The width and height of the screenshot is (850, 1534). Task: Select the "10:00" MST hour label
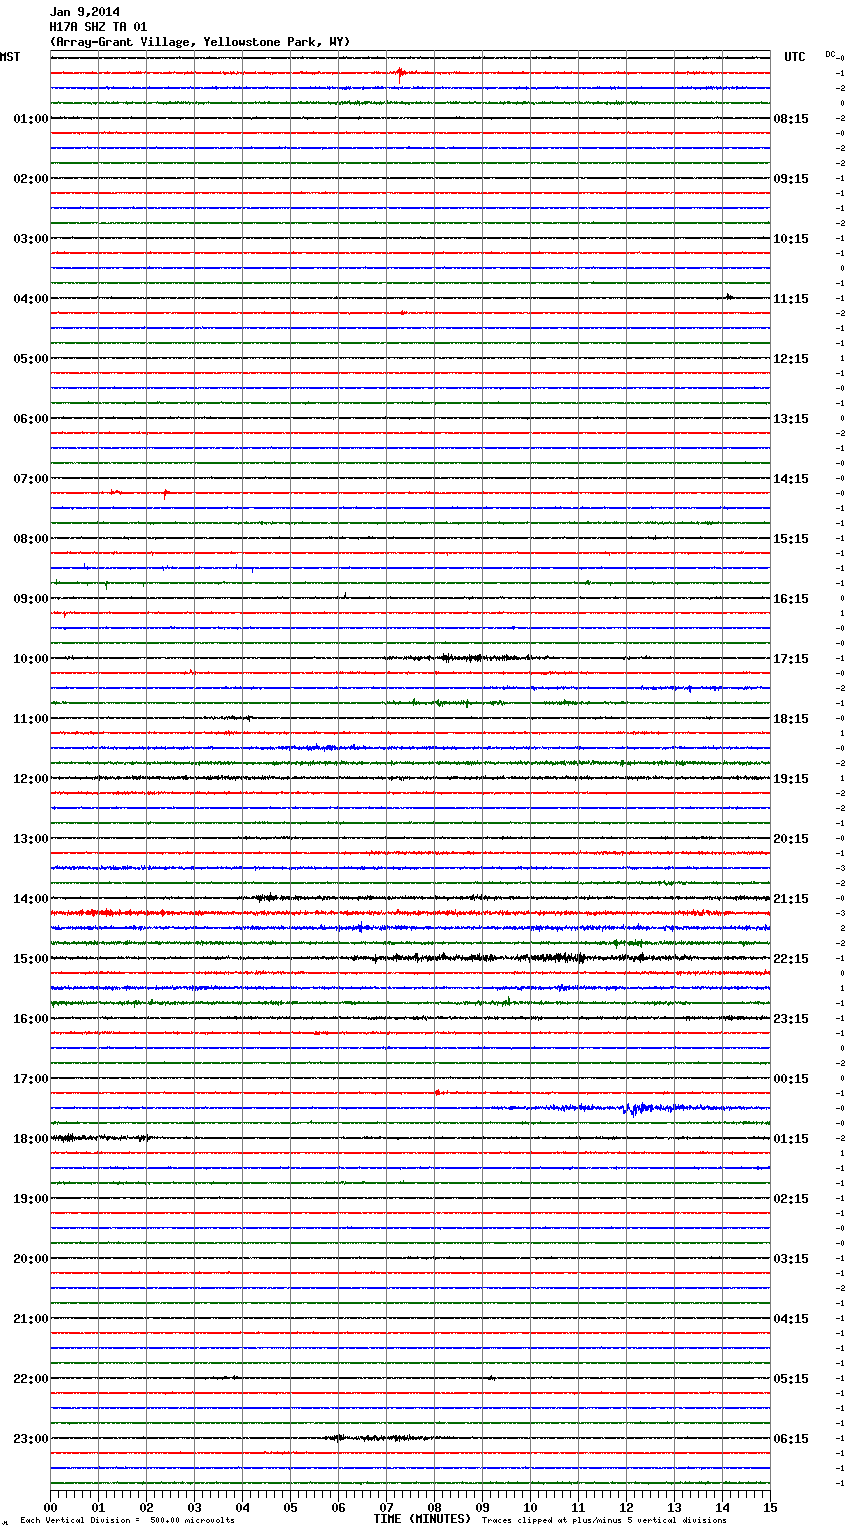pos(31,659)
